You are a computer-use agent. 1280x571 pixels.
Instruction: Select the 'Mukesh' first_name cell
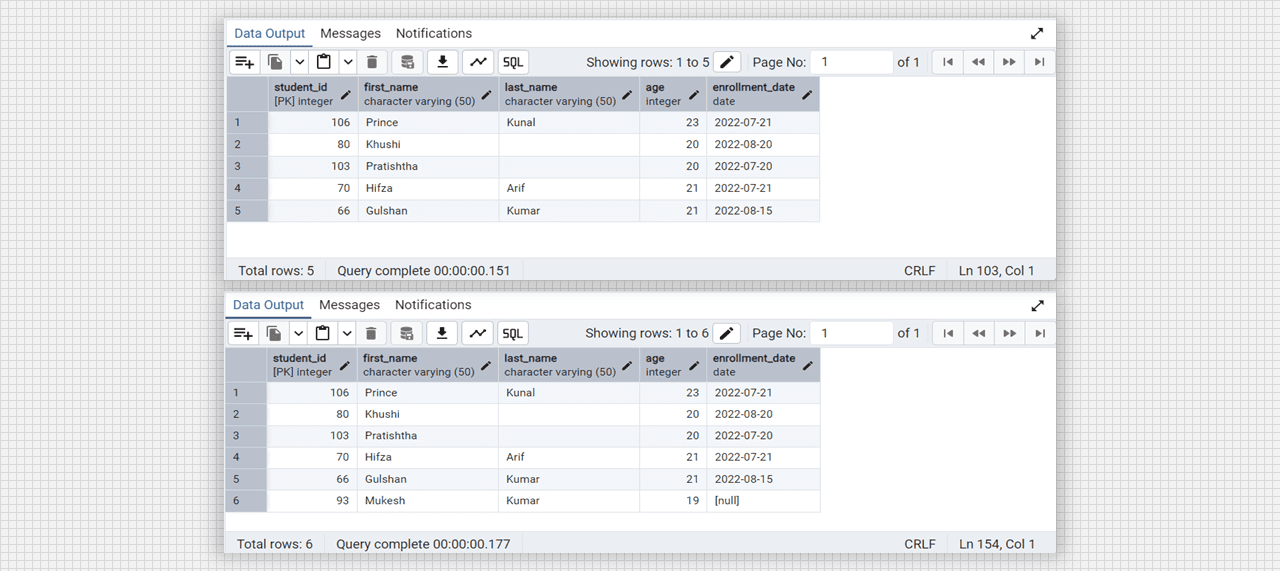[x=428, y=501]
